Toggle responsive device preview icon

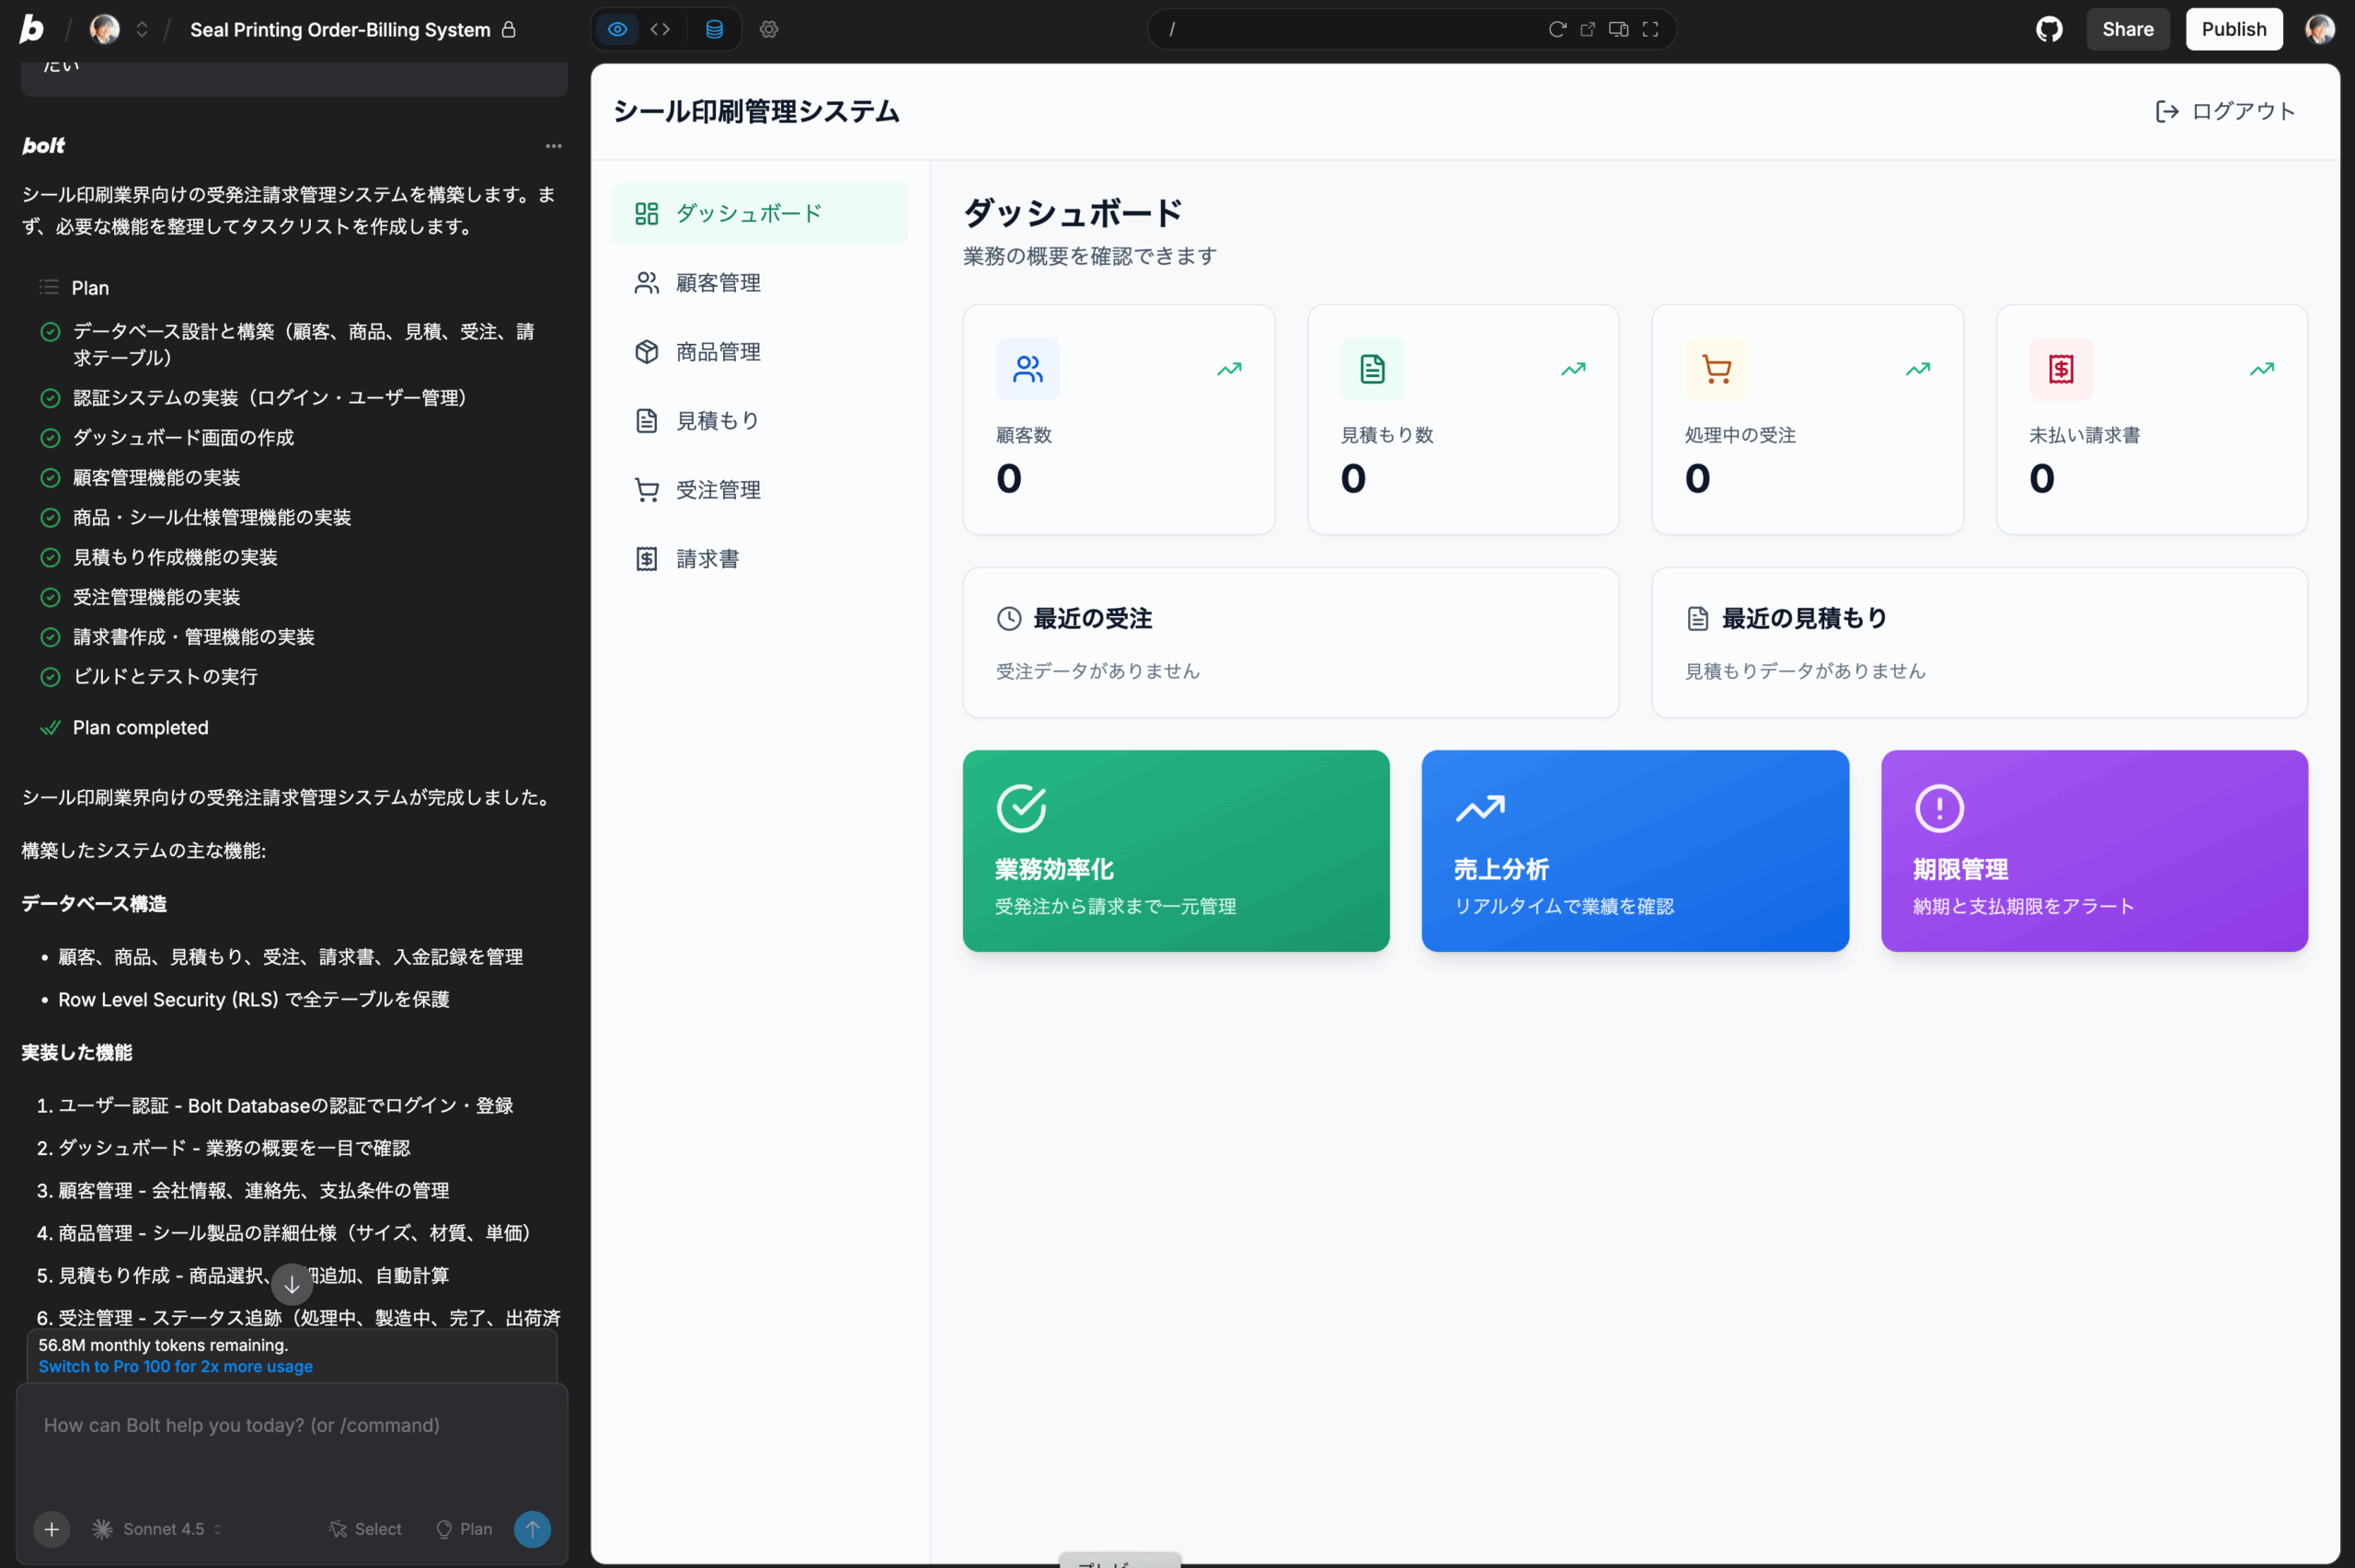pos(1618,29)
